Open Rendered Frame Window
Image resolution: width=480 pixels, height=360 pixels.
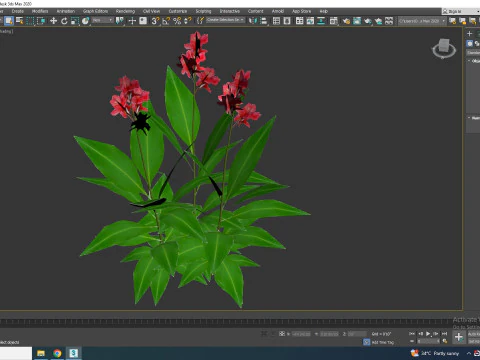coord(357,21)
